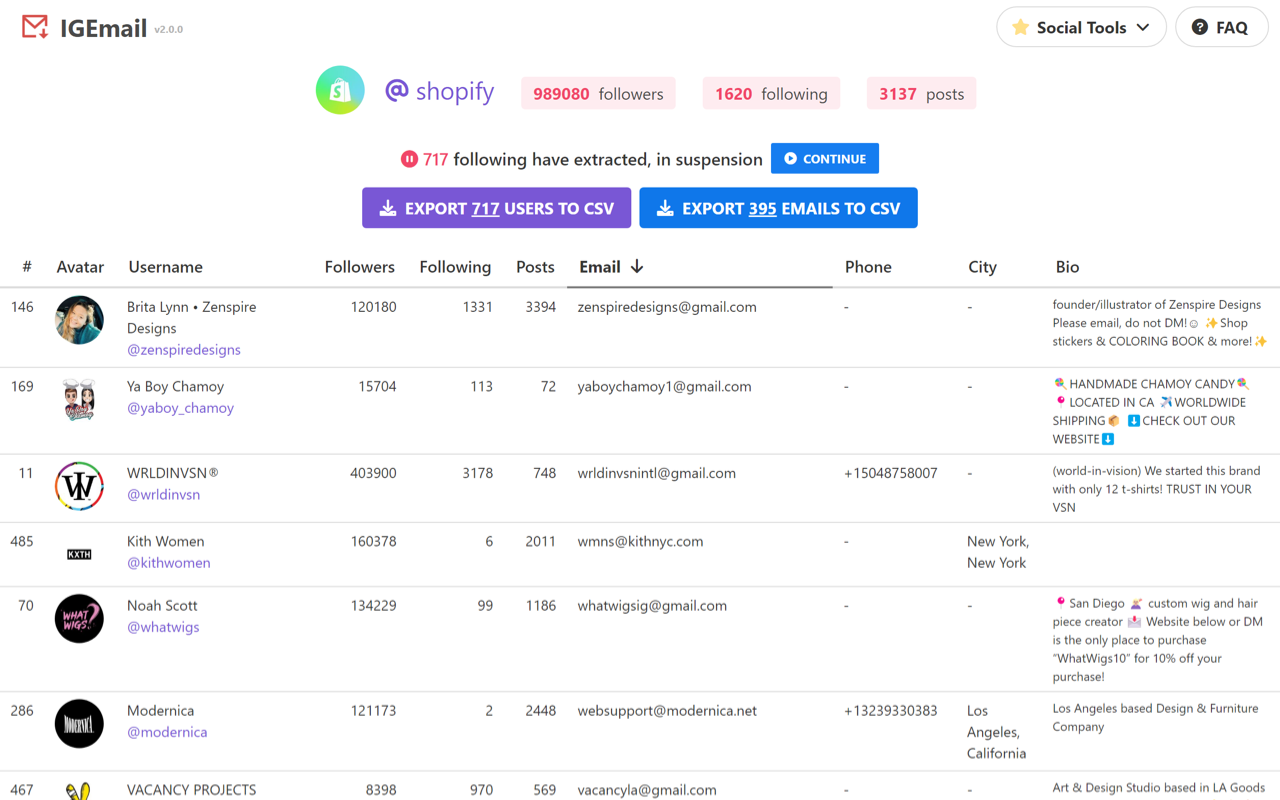Click the WRLDINVSN bio text
1280x800 pixels.
(x=1152, y=489)
